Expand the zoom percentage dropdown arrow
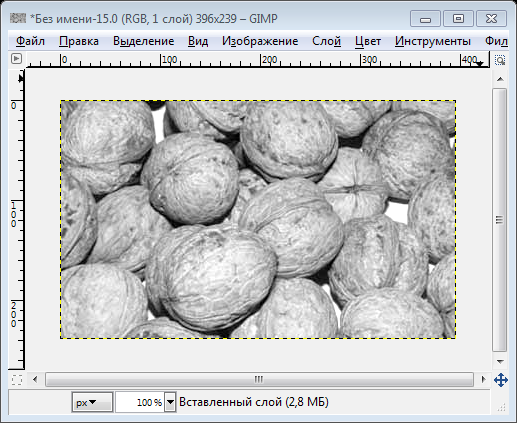 tap(170, 402)
